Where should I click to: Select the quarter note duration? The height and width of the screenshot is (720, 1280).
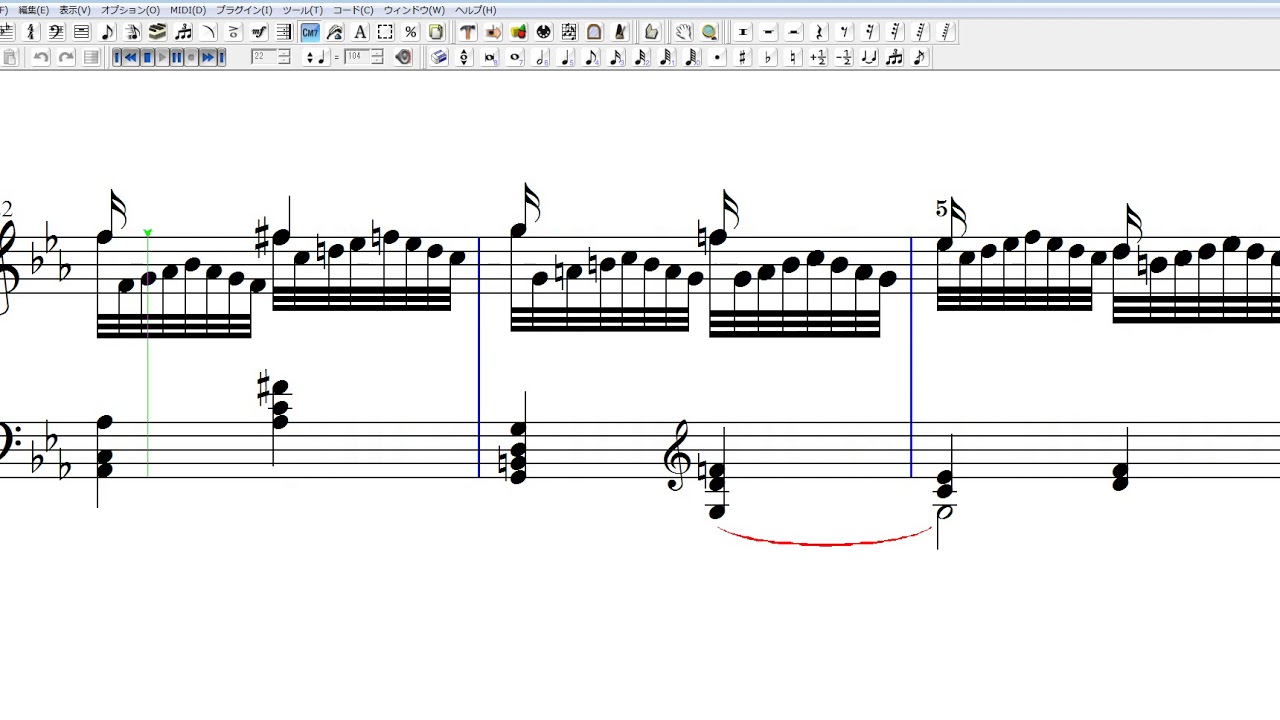click(566, 57)
